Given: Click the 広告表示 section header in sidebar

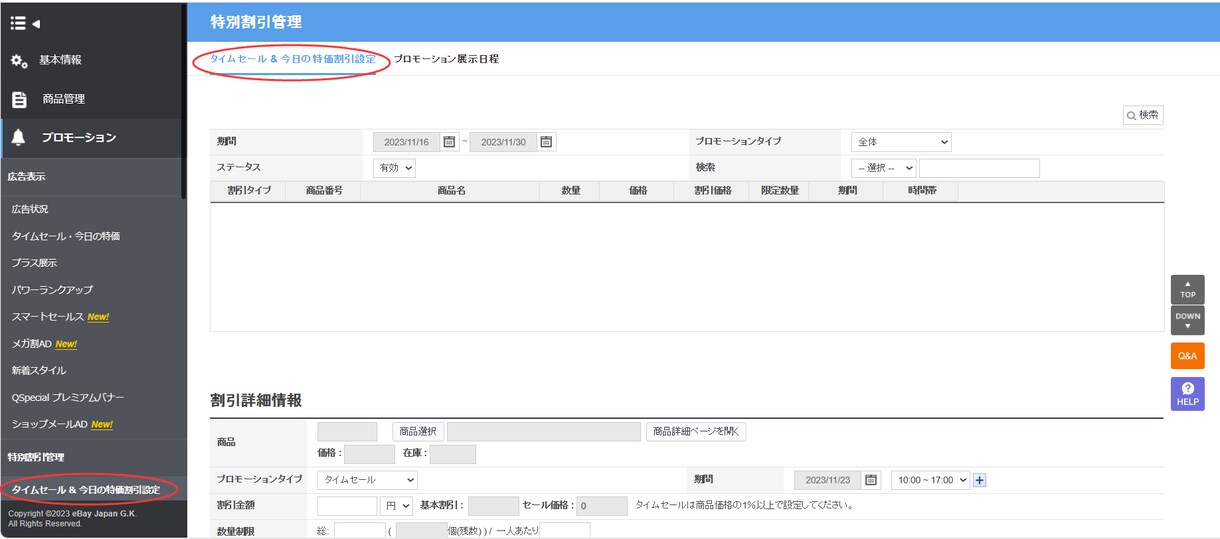Looking at the screenshot, I should click(28, 177).
